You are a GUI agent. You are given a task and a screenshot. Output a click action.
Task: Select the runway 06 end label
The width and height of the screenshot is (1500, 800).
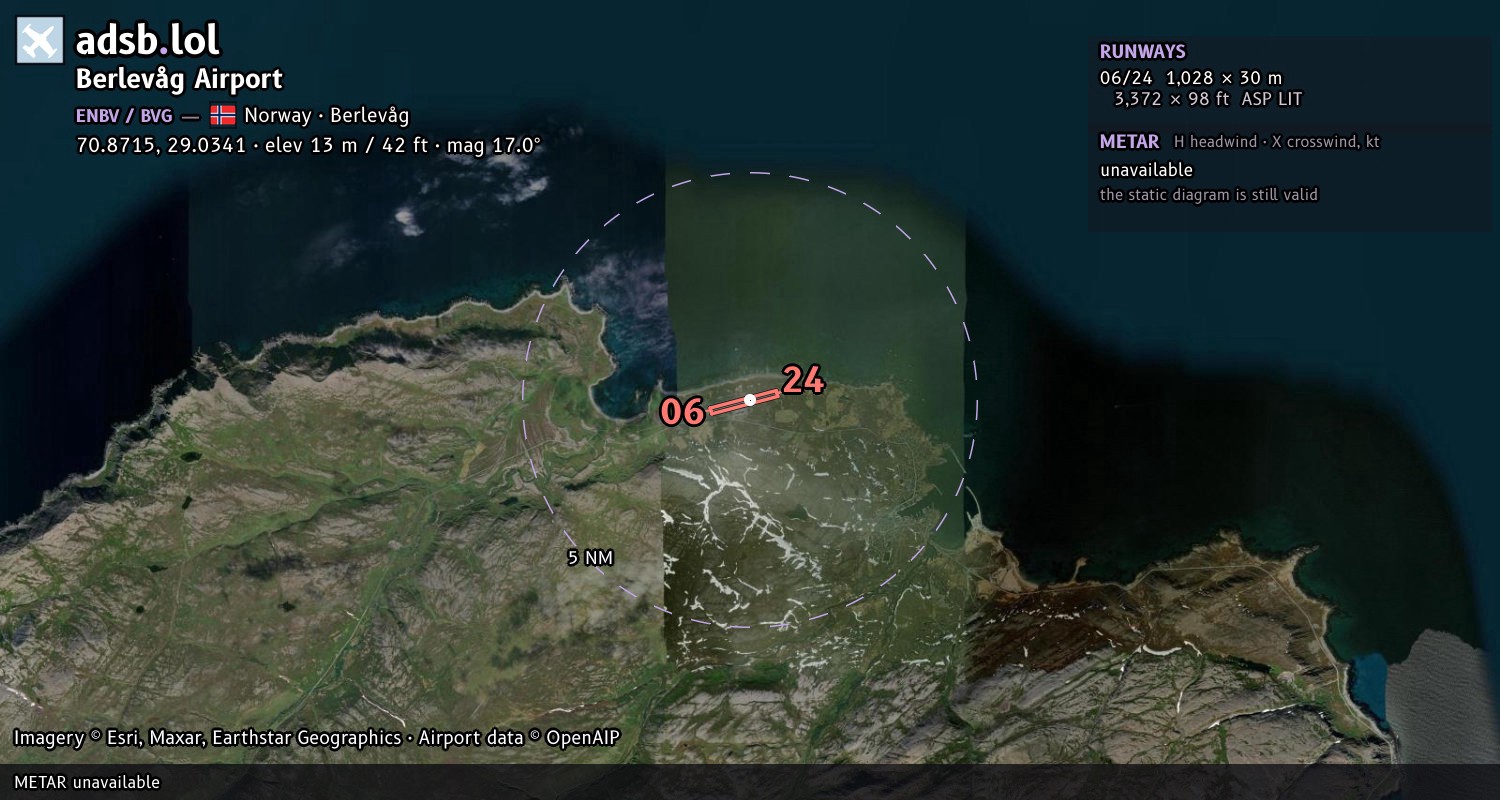(683, 412)
